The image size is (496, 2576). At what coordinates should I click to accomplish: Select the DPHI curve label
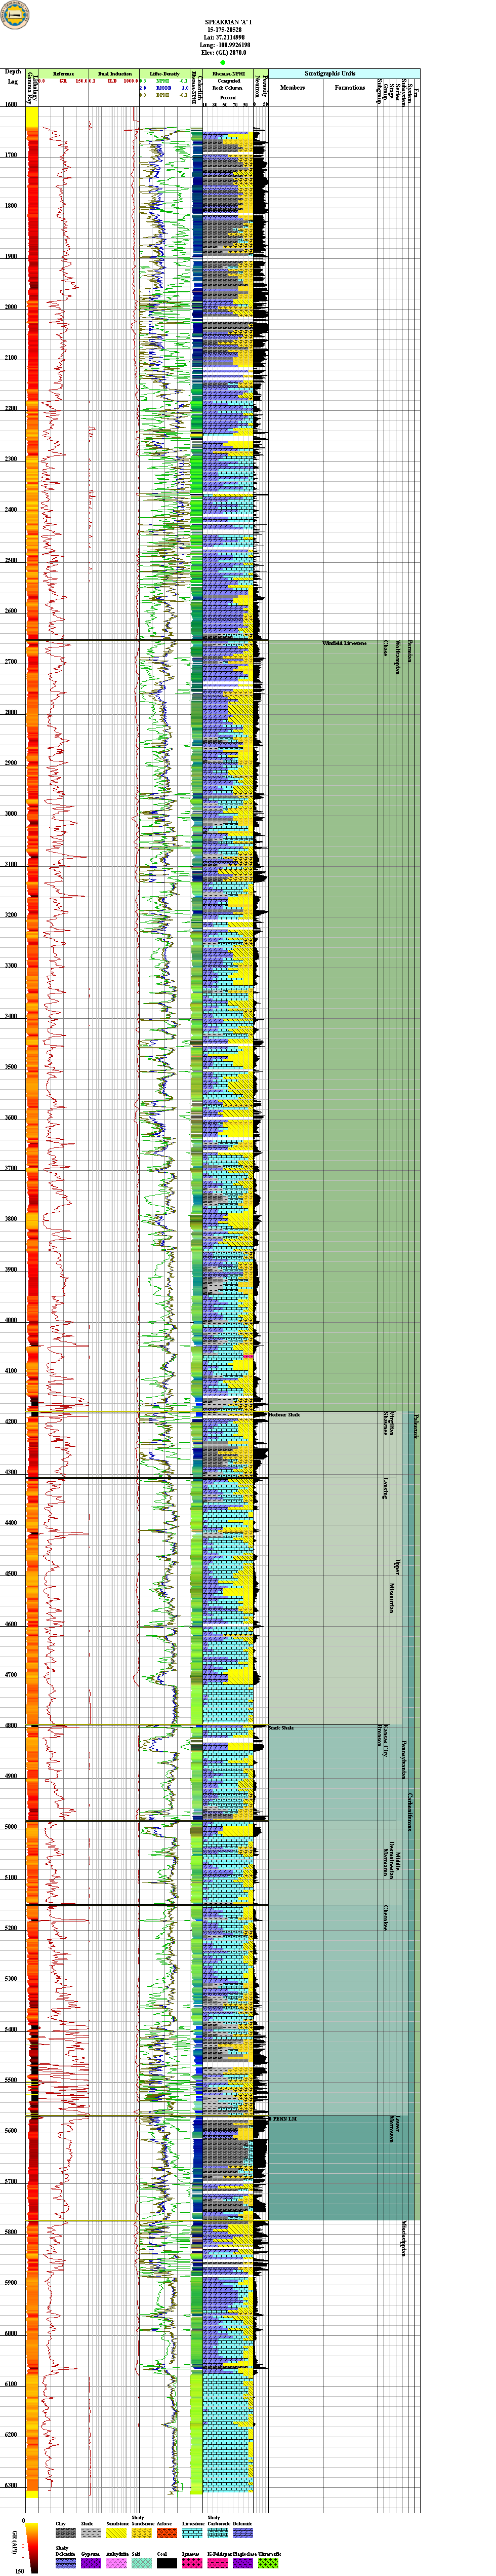coord(164,95)
